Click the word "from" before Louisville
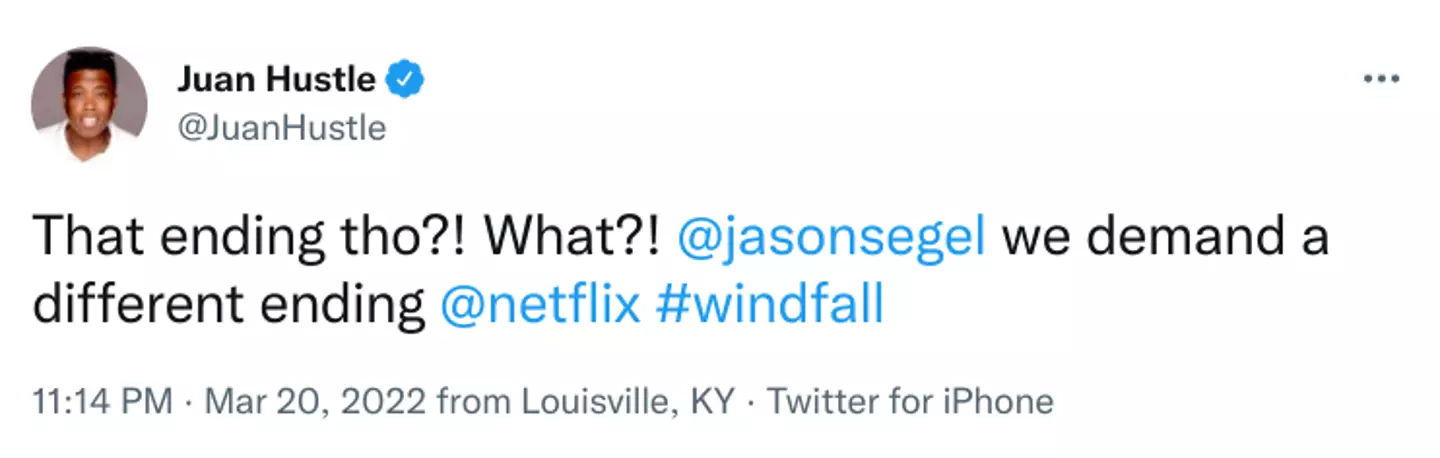This screenshot has width=1440, height=458. coord(475,402)
